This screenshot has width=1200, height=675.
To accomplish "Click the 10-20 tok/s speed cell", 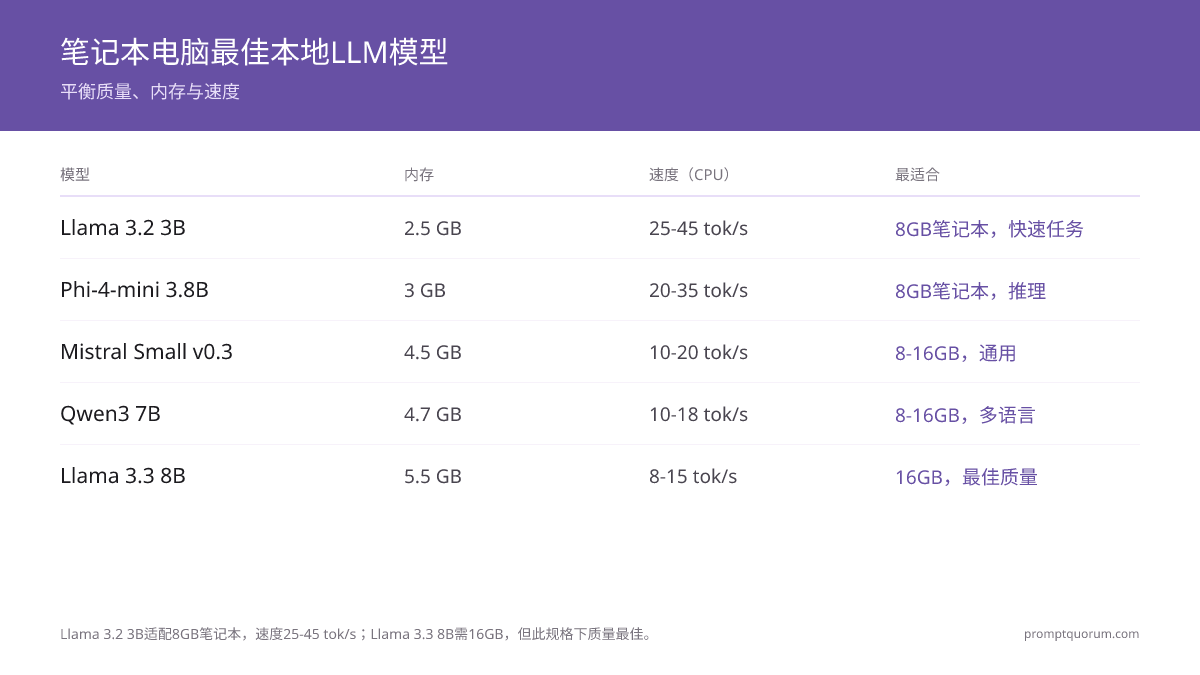I will 698,352.
